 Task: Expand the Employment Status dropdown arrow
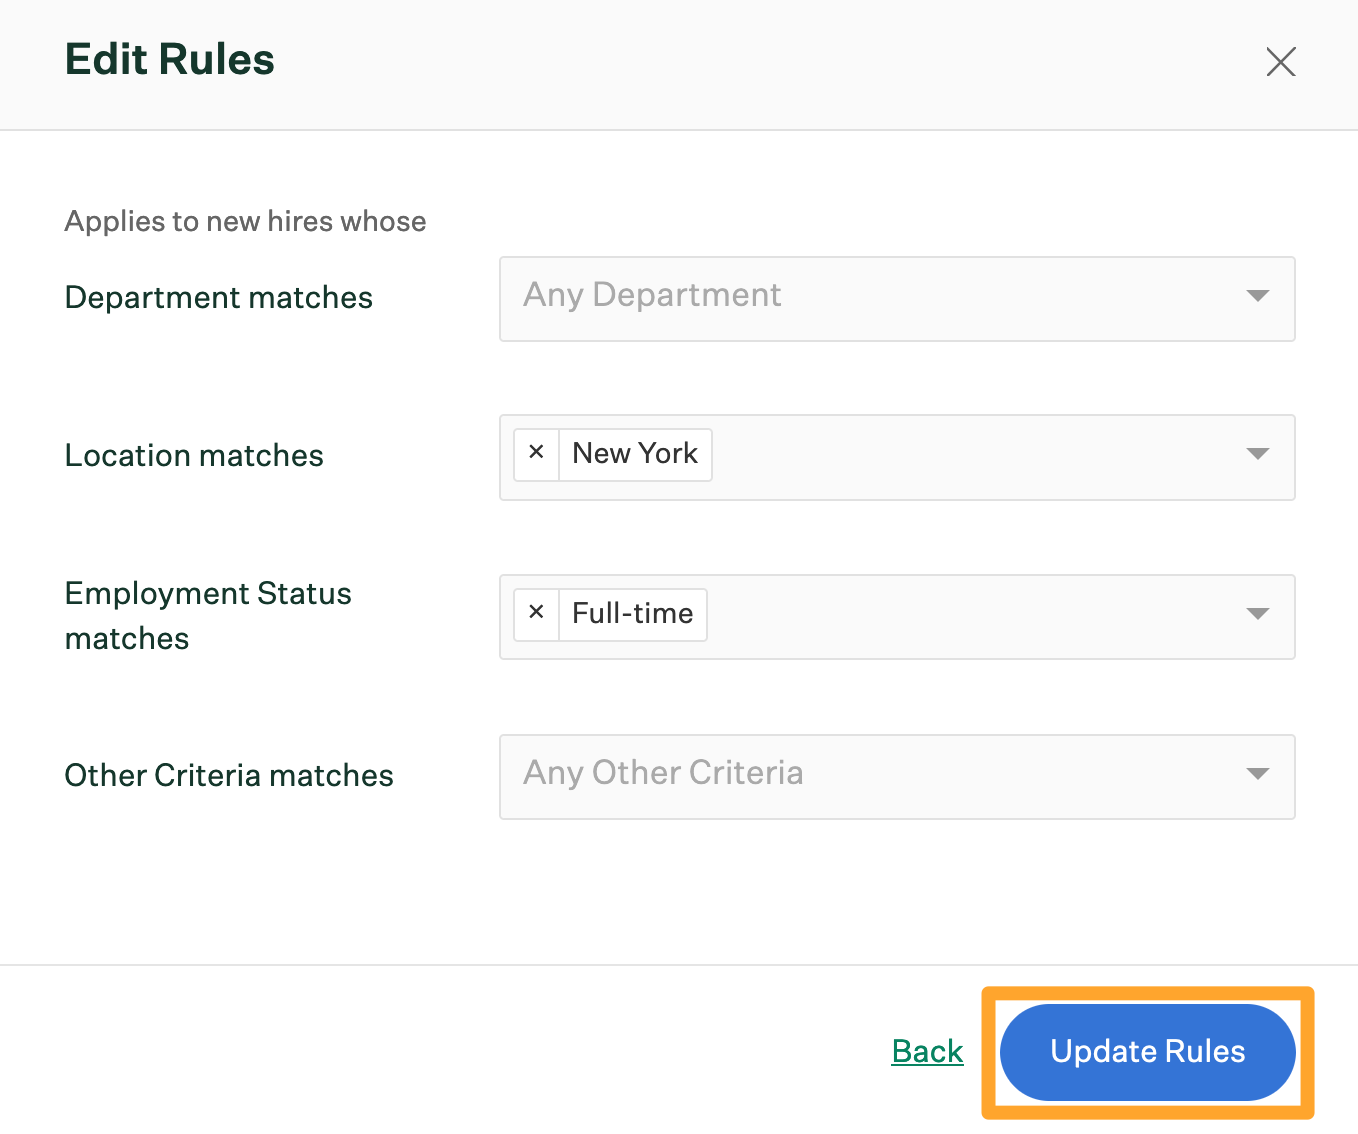pos(1257,614)
